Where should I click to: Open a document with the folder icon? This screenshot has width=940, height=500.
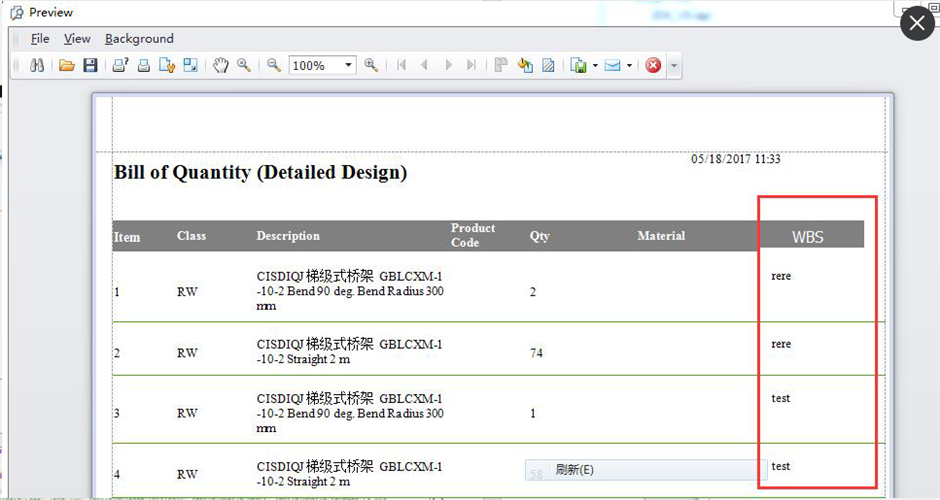pyautogui.click(x=66, y=65)
